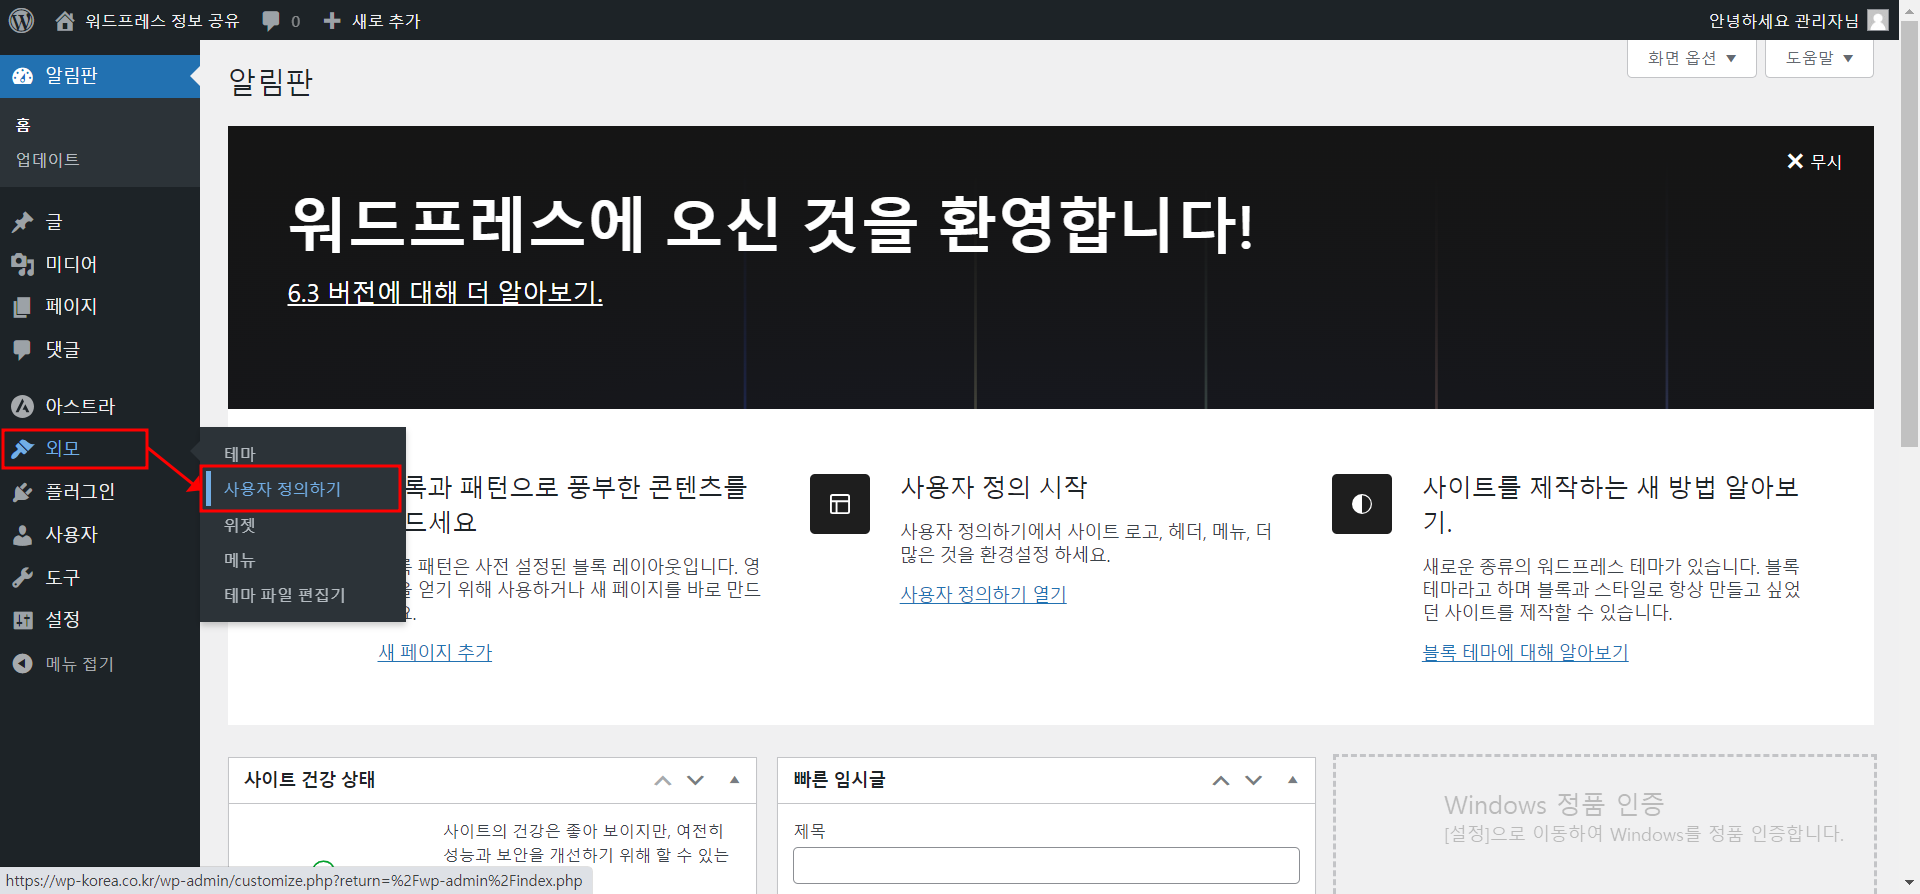1920x894 pixels.
Task: Click into the 제목 input field
Action: tap(1046, 865)
